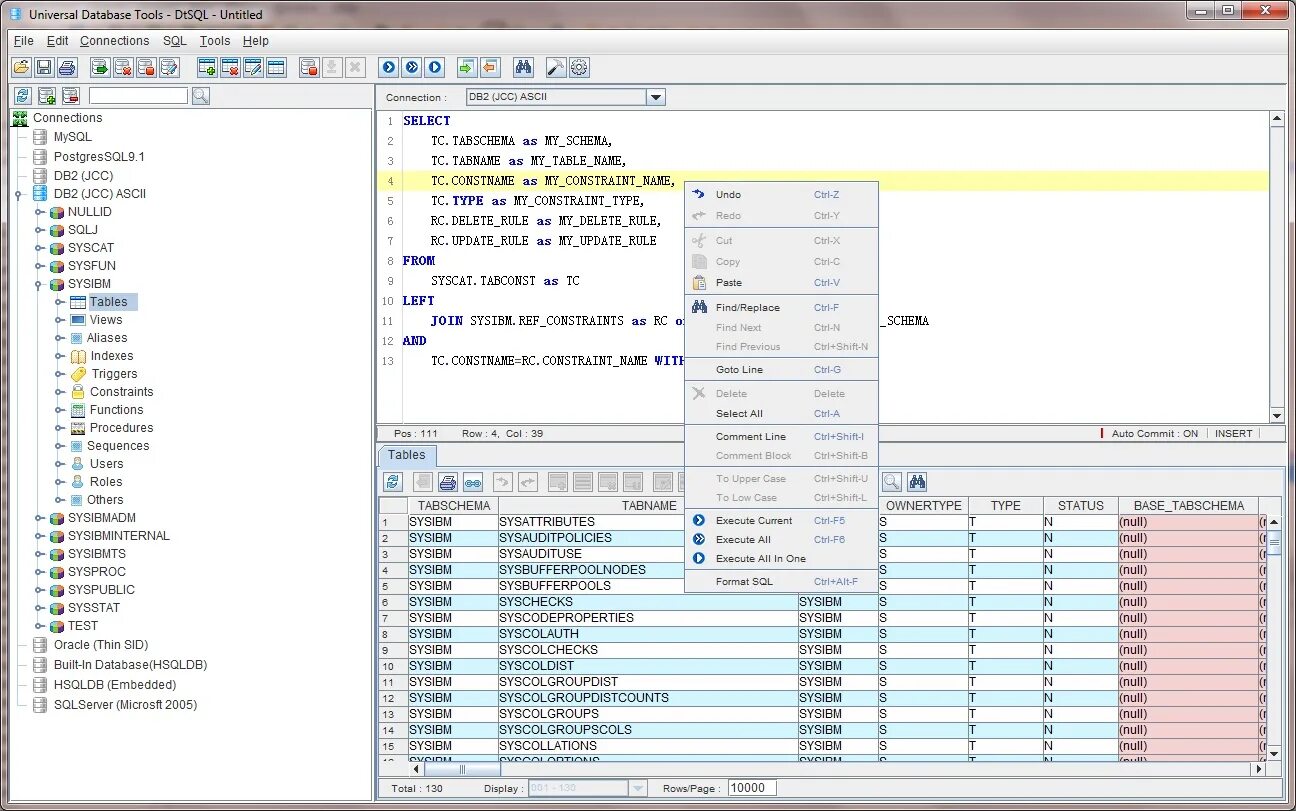Click the magnifier search icon beside connection filter
The image size is (1296, 811).
click(x=200, y=96)
